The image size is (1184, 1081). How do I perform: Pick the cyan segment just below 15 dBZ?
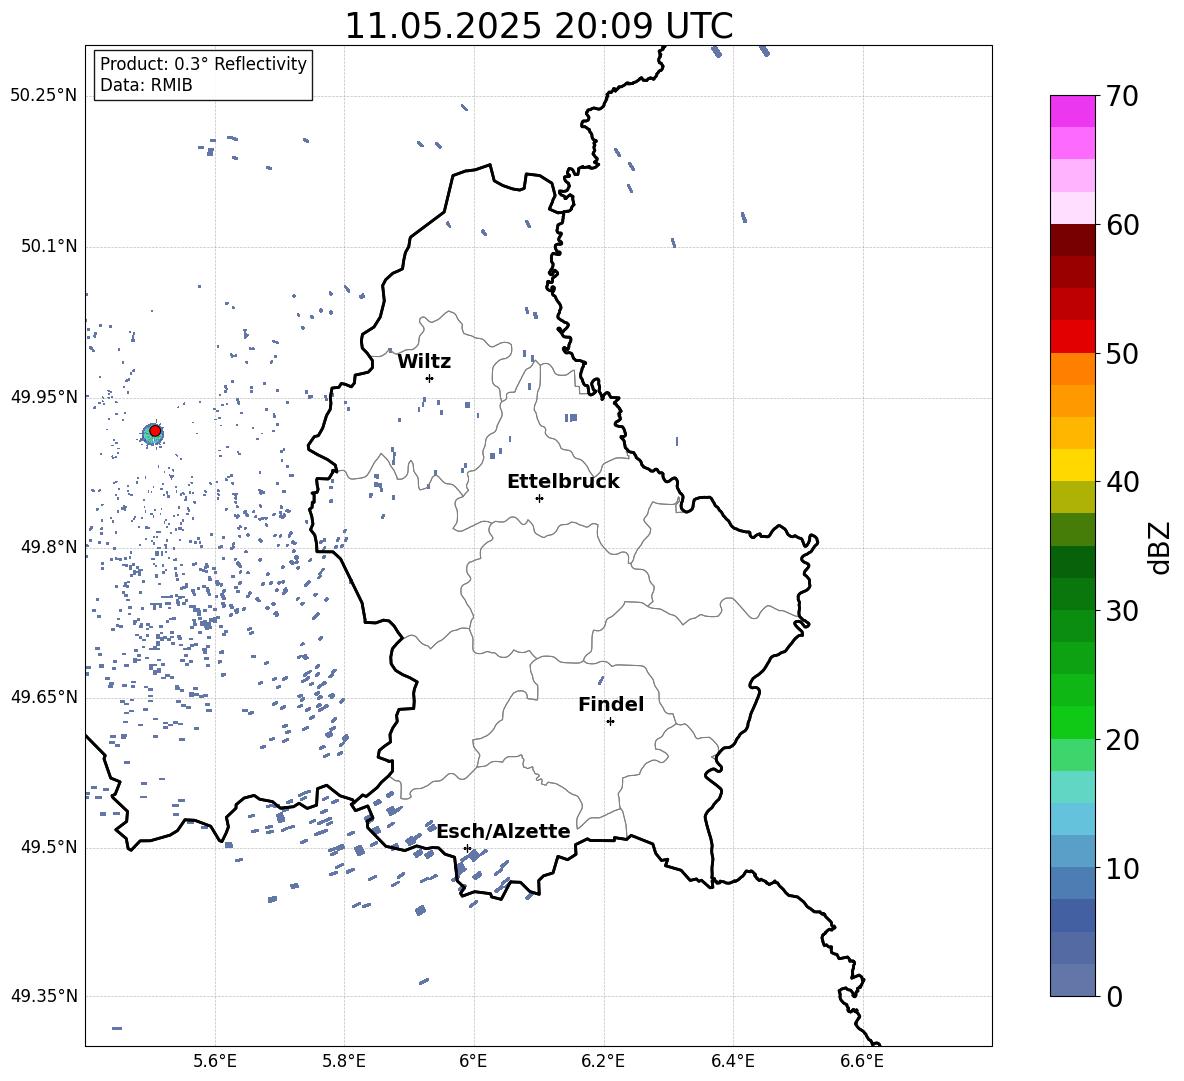click(x=1072, y=819)
